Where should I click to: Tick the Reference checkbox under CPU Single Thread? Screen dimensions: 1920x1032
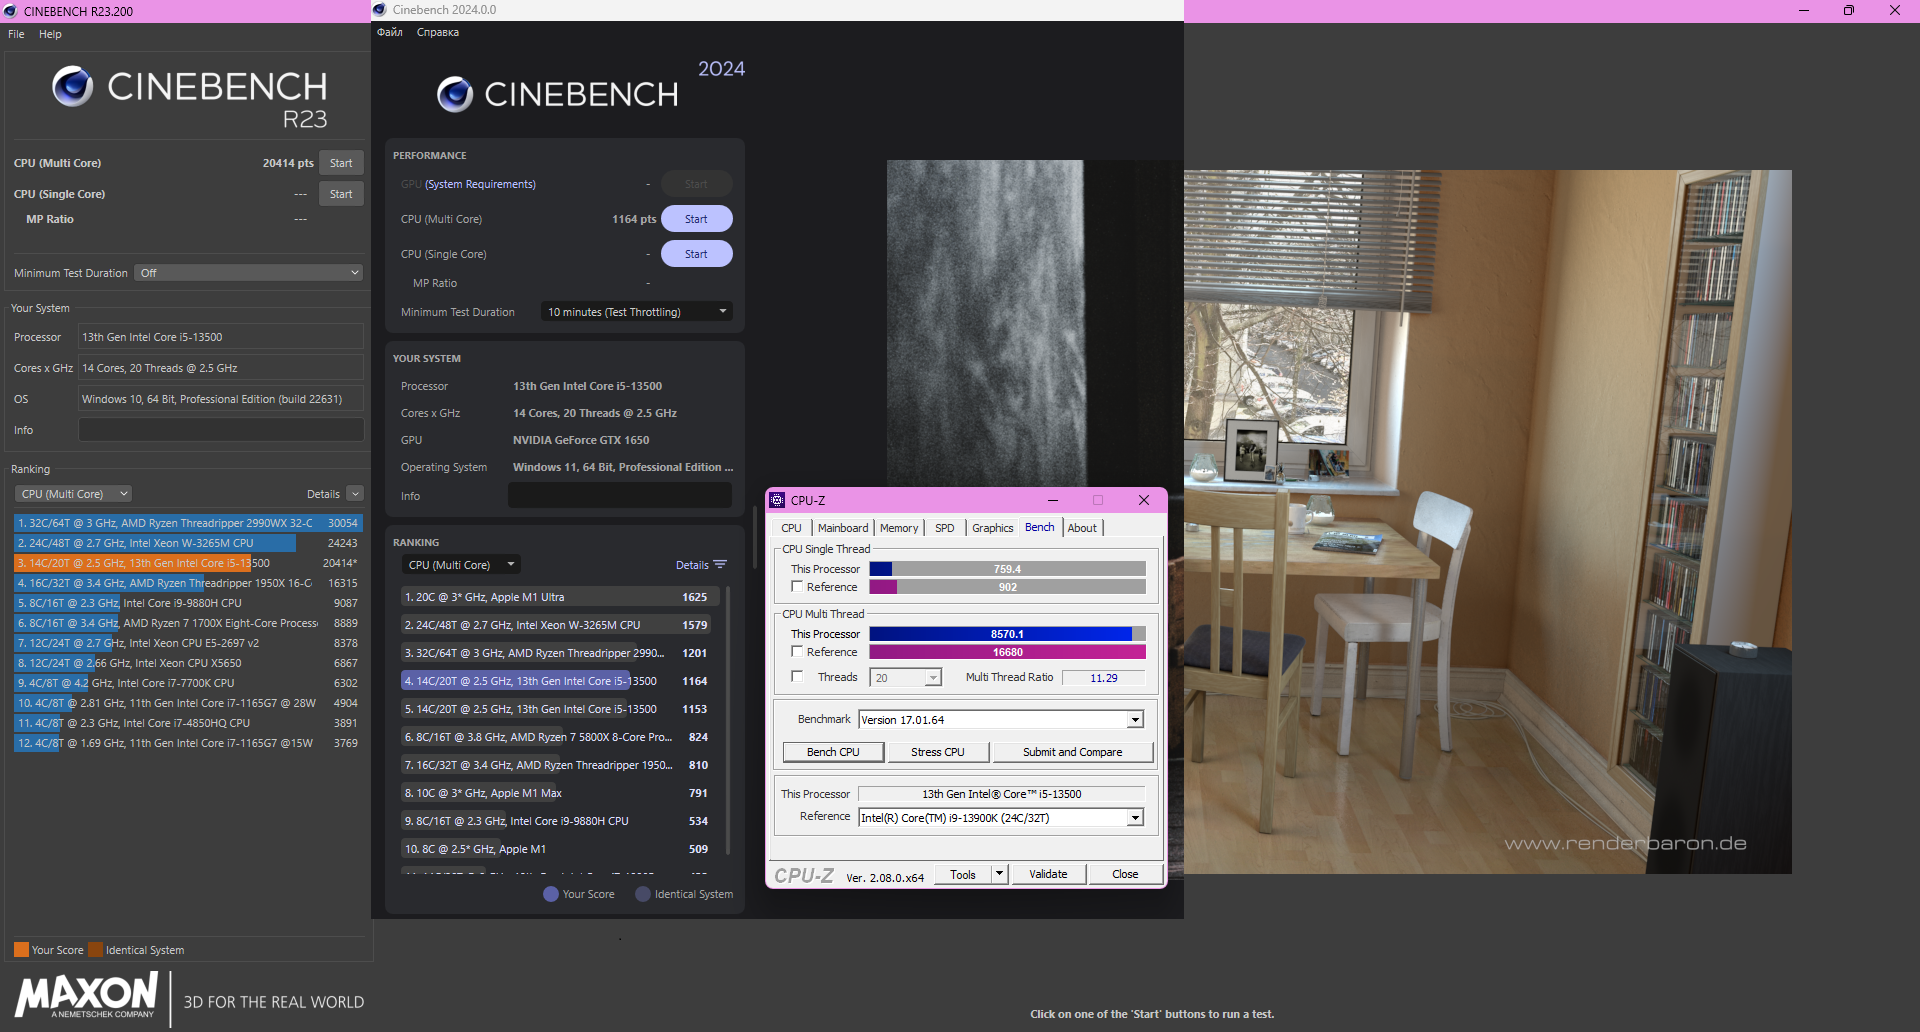[797, 587]
